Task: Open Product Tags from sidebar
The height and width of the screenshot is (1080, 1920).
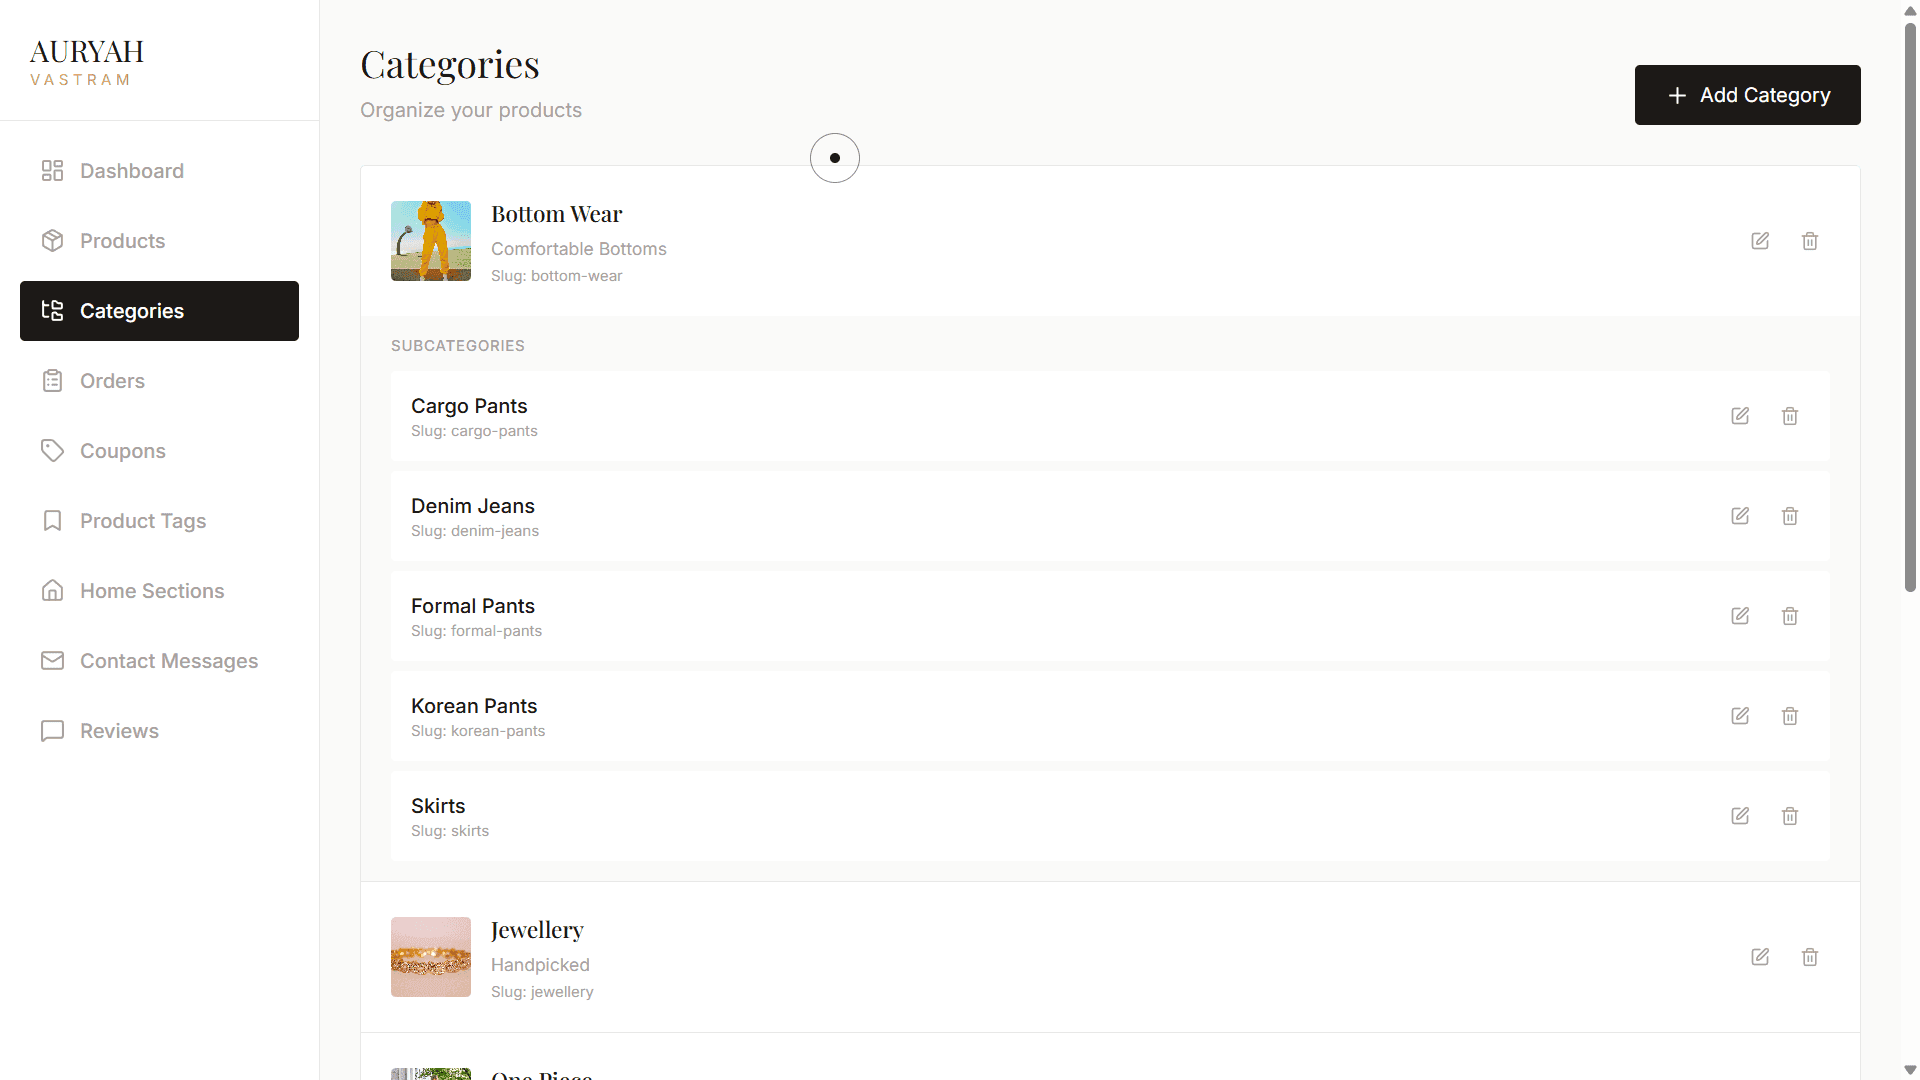Action: [x=159, y=521]
